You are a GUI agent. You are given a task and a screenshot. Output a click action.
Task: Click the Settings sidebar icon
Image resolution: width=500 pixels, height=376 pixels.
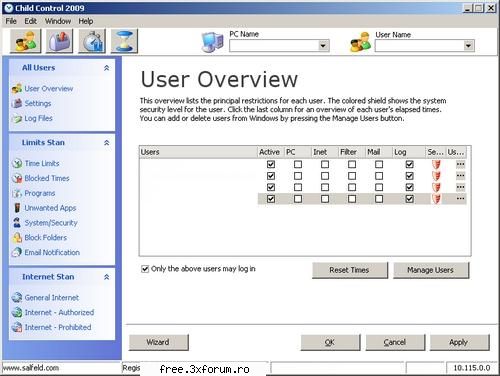(17, 103)
